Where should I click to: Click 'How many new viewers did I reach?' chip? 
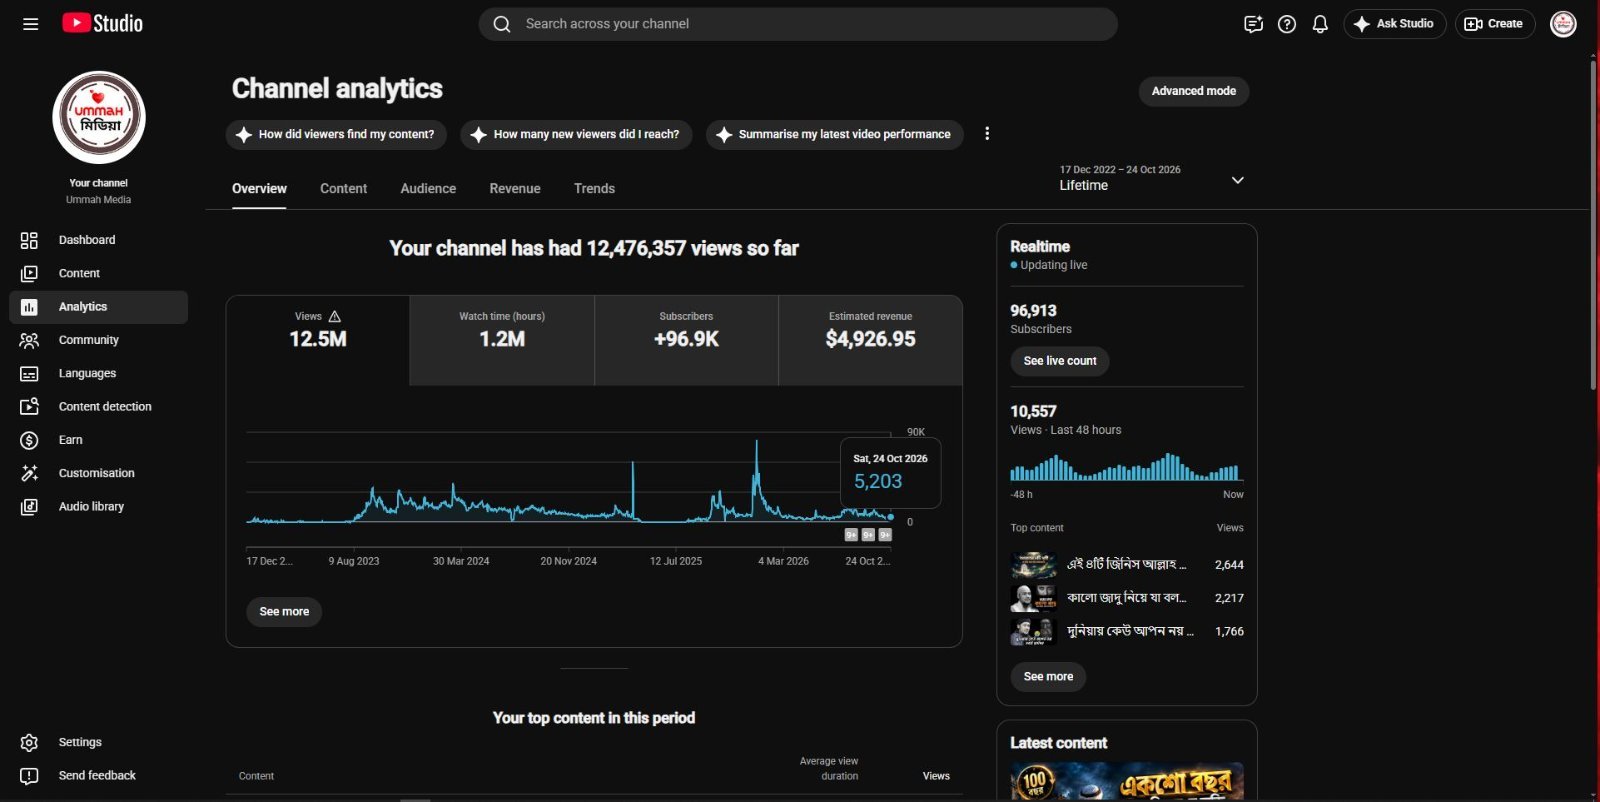(576, 134)
